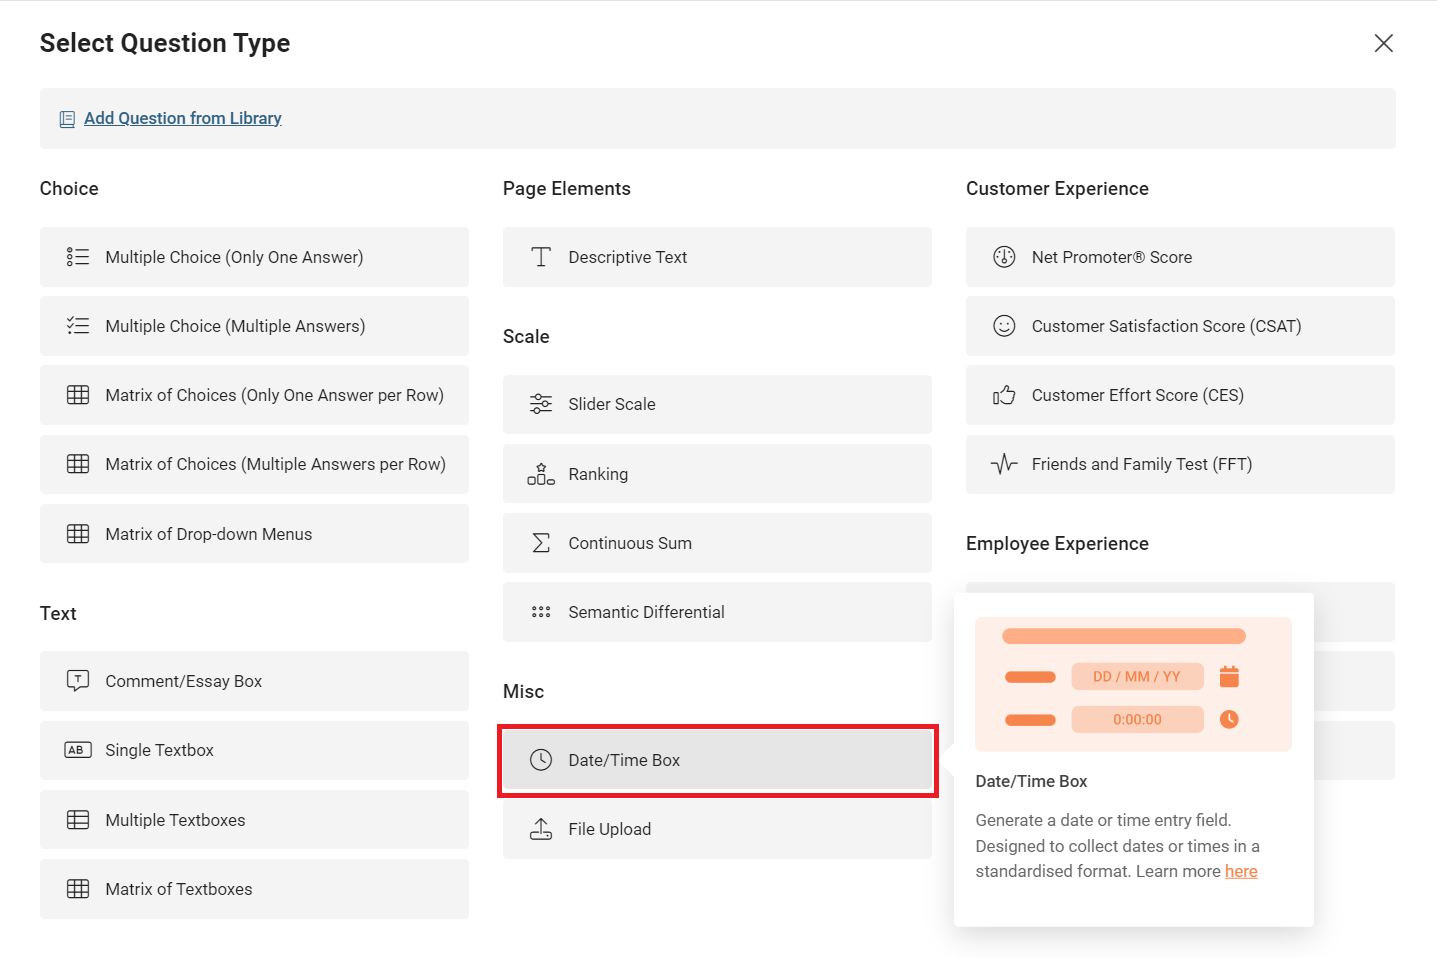
Task: Click the Slider Scale icon
Action: 541,404
